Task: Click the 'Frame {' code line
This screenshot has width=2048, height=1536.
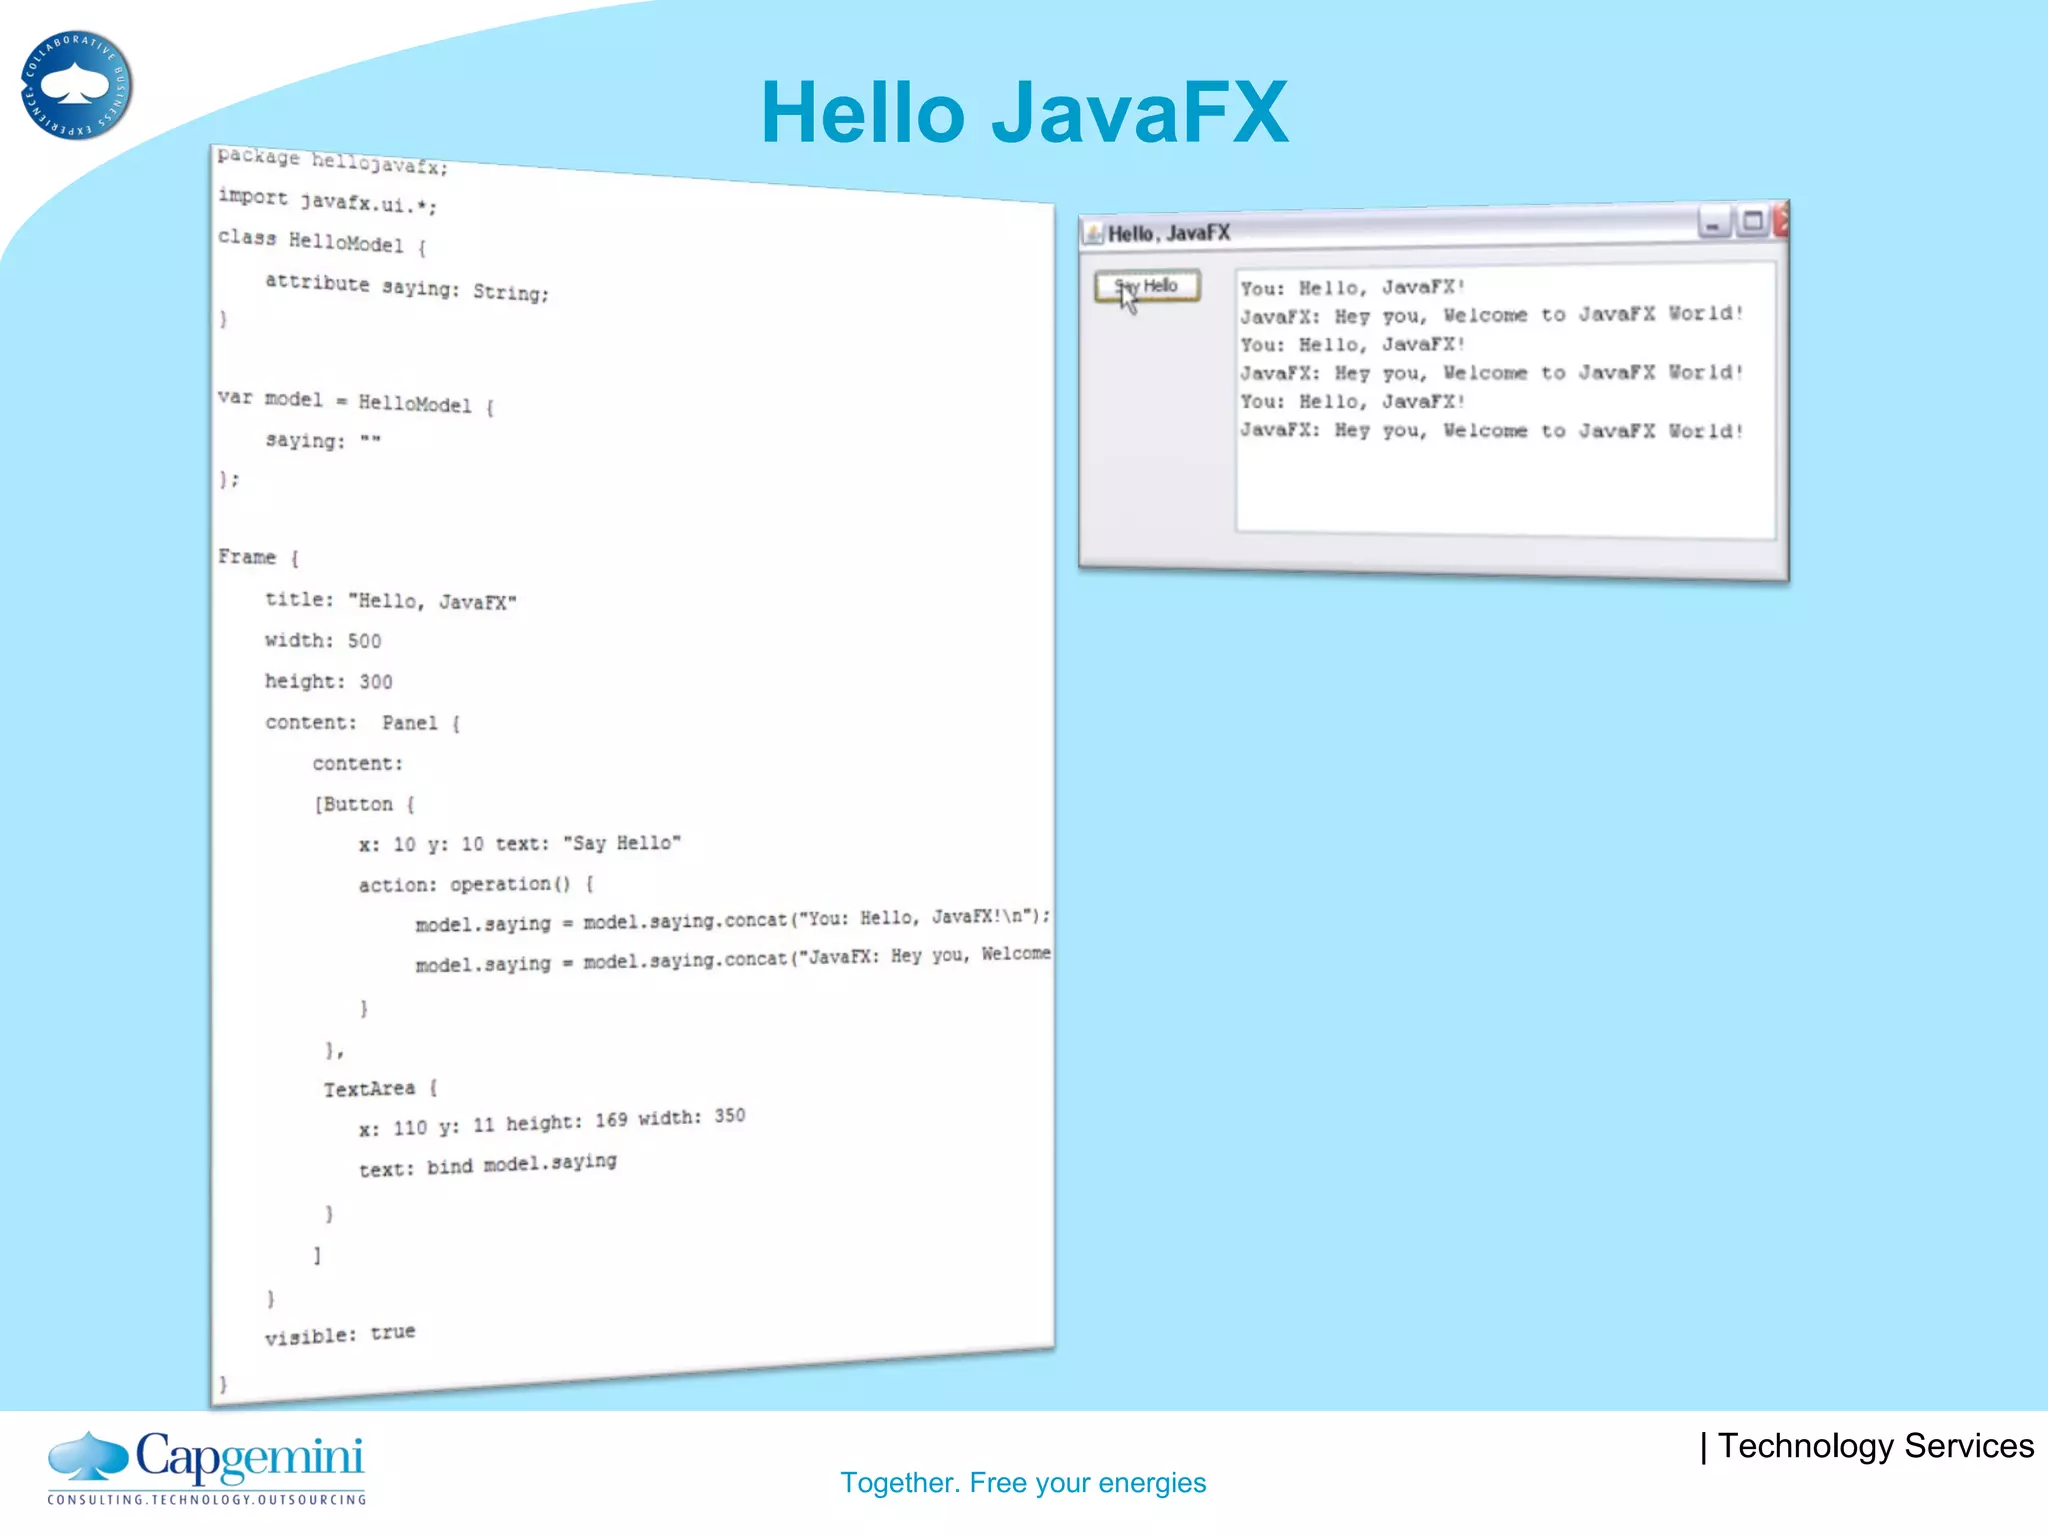Action: coord(259,557)
